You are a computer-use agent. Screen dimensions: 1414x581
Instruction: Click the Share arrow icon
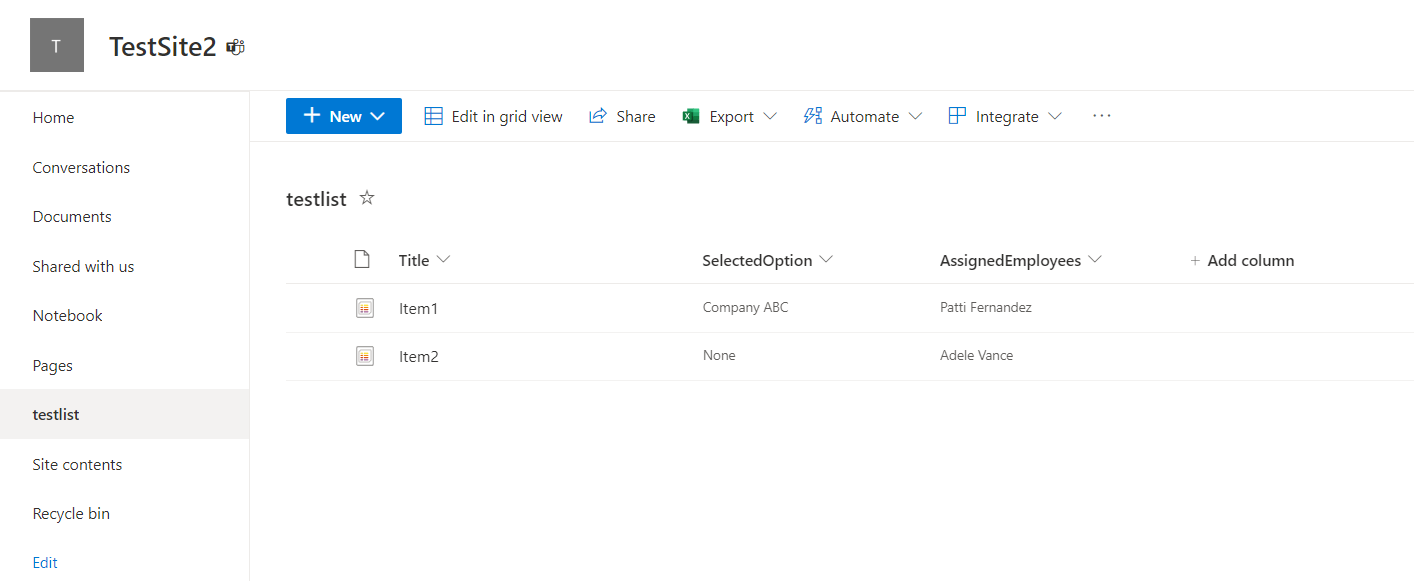click(x=598, y=116)
